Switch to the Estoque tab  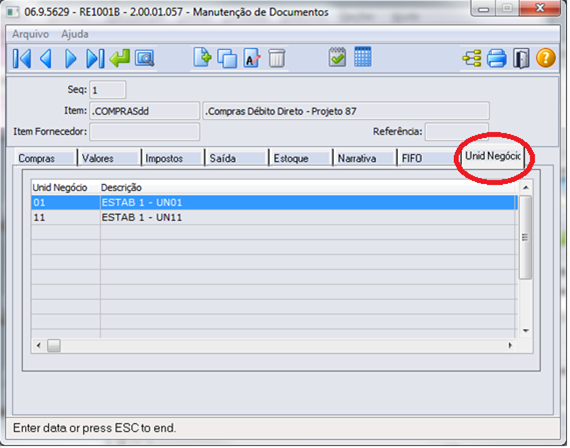coord(301,159)
